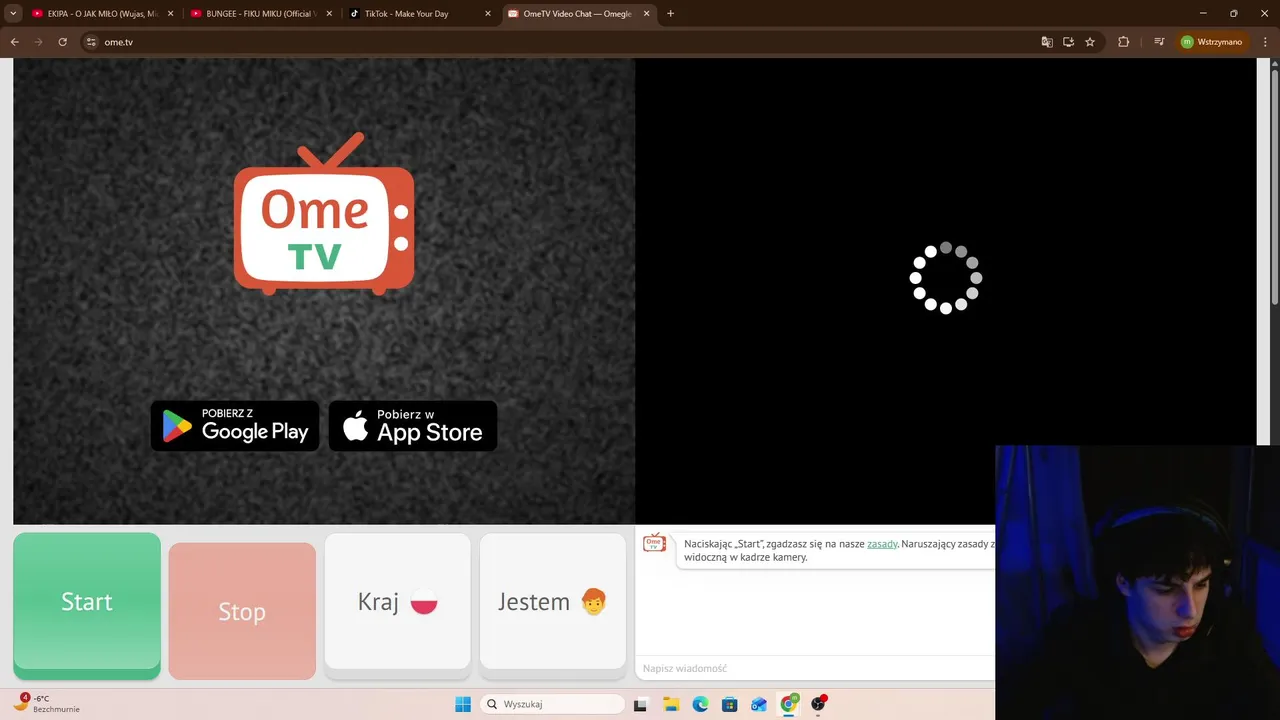Image resolution: width=1280 pixels, height=720 pixels.
Task: Close the EKIPA YouTube tab
Action: [170, 14]
